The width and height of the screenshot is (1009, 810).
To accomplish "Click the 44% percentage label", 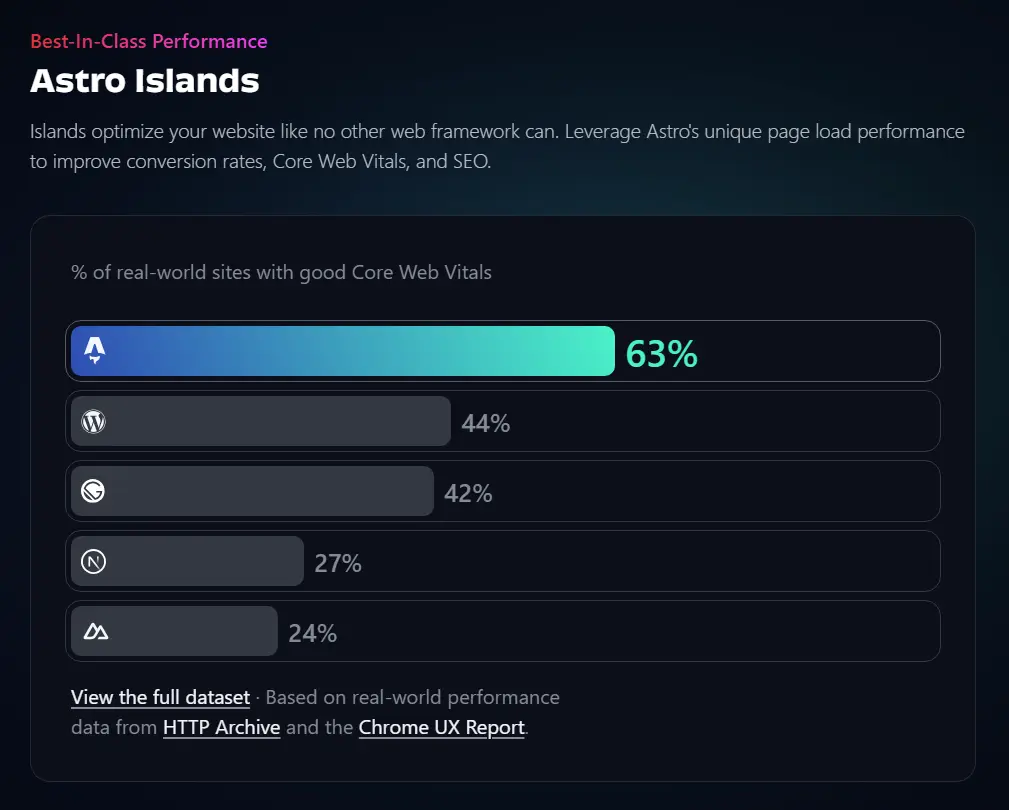I will point(486,423).
